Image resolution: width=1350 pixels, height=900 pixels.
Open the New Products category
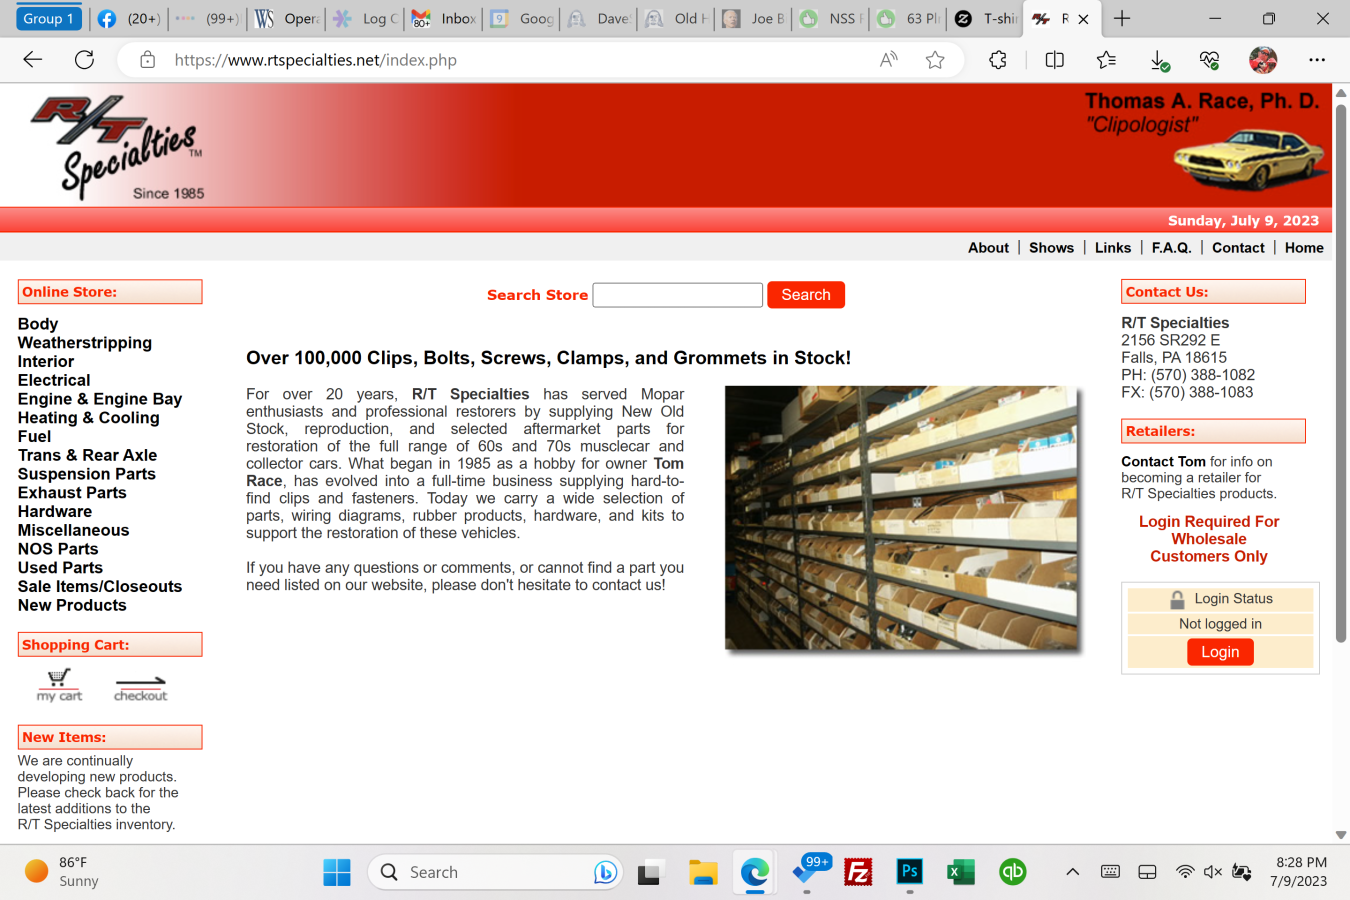pos(72,605)
